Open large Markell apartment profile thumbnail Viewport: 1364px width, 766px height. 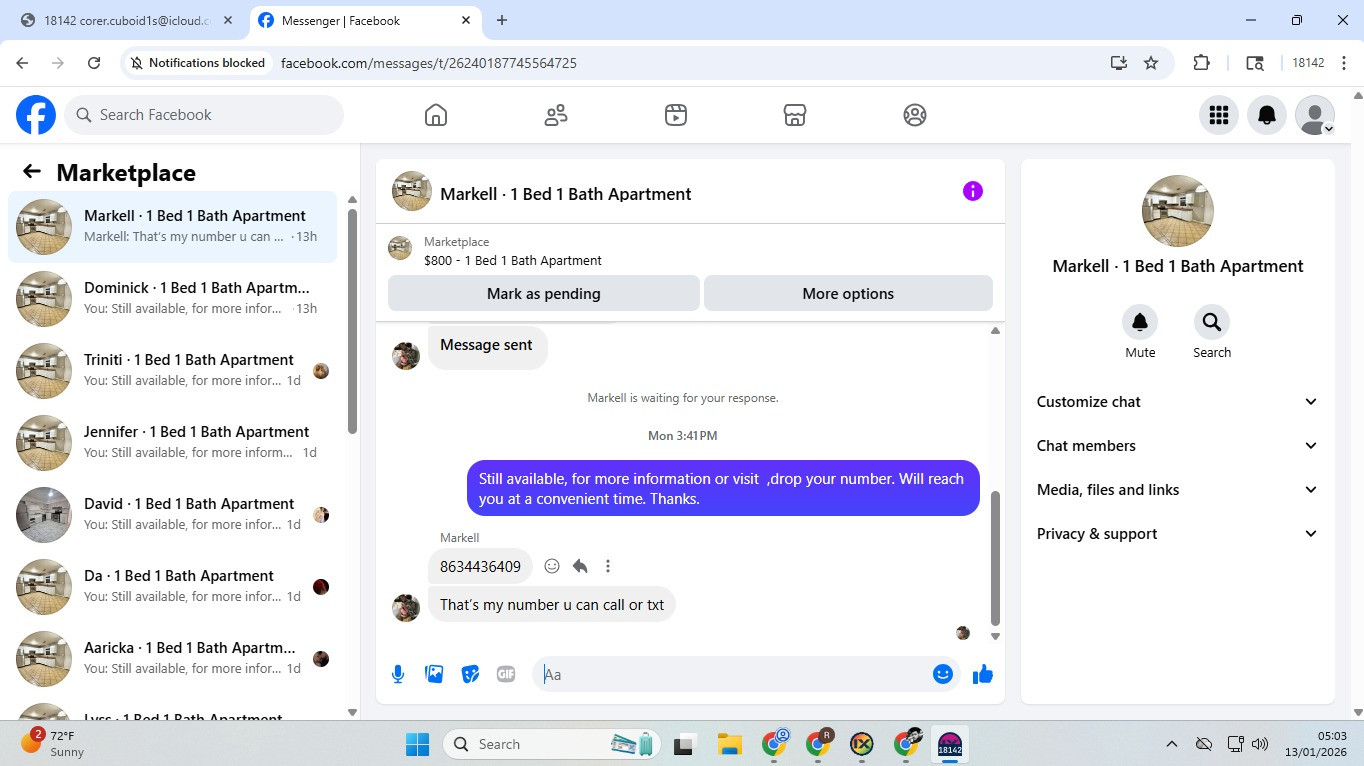point(1178,211)
